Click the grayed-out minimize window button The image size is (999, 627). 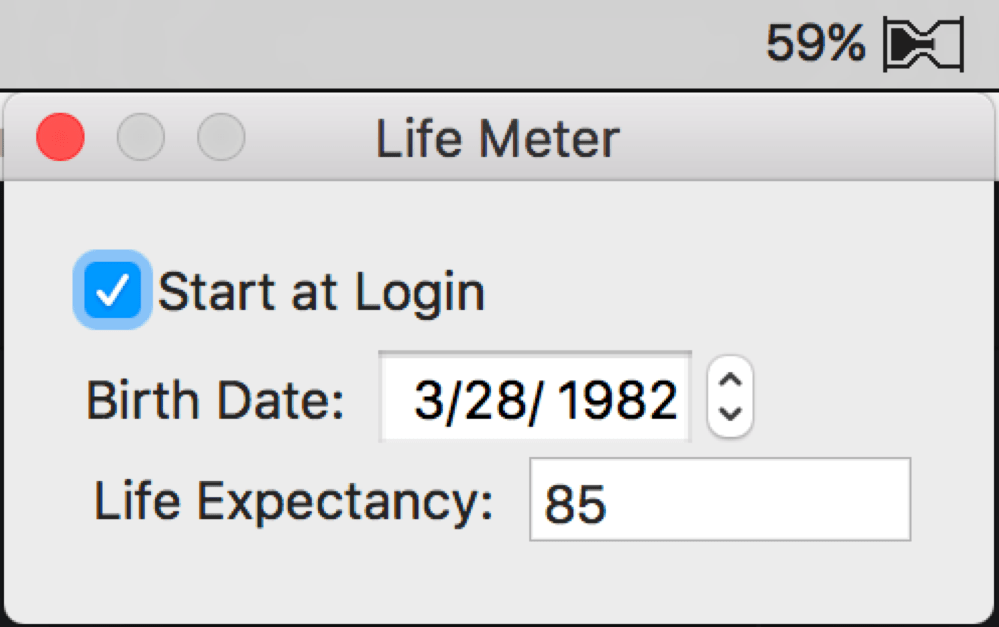141,138
